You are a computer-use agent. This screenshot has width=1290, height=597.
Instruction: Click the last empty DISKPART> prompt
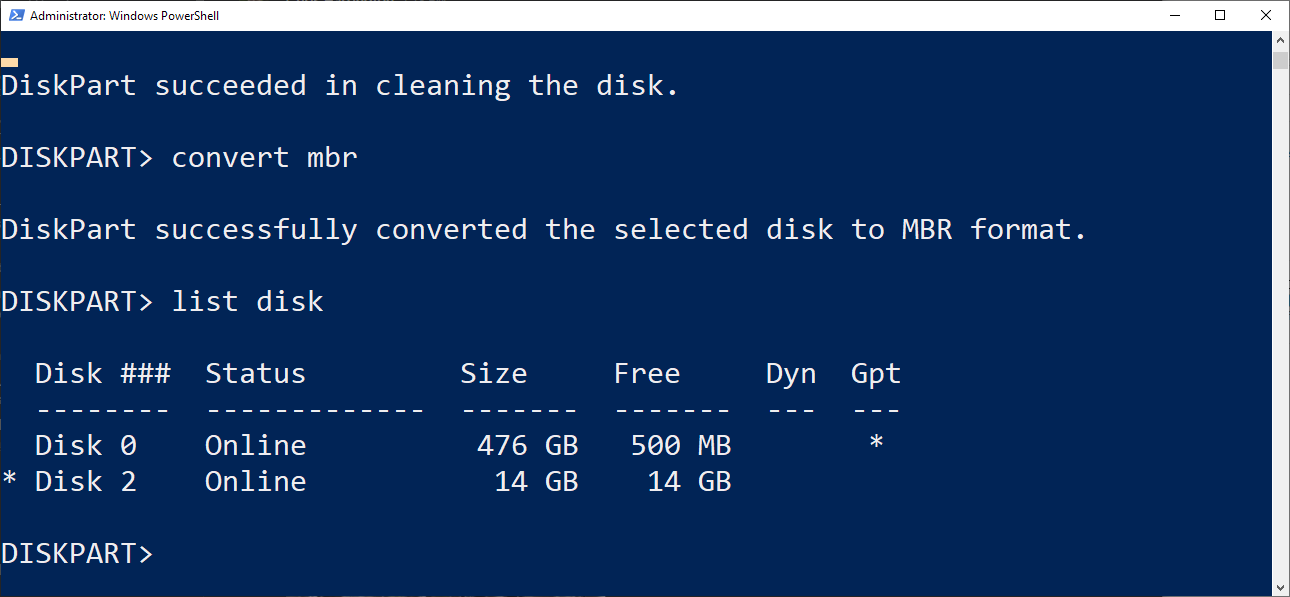[77, 554]
